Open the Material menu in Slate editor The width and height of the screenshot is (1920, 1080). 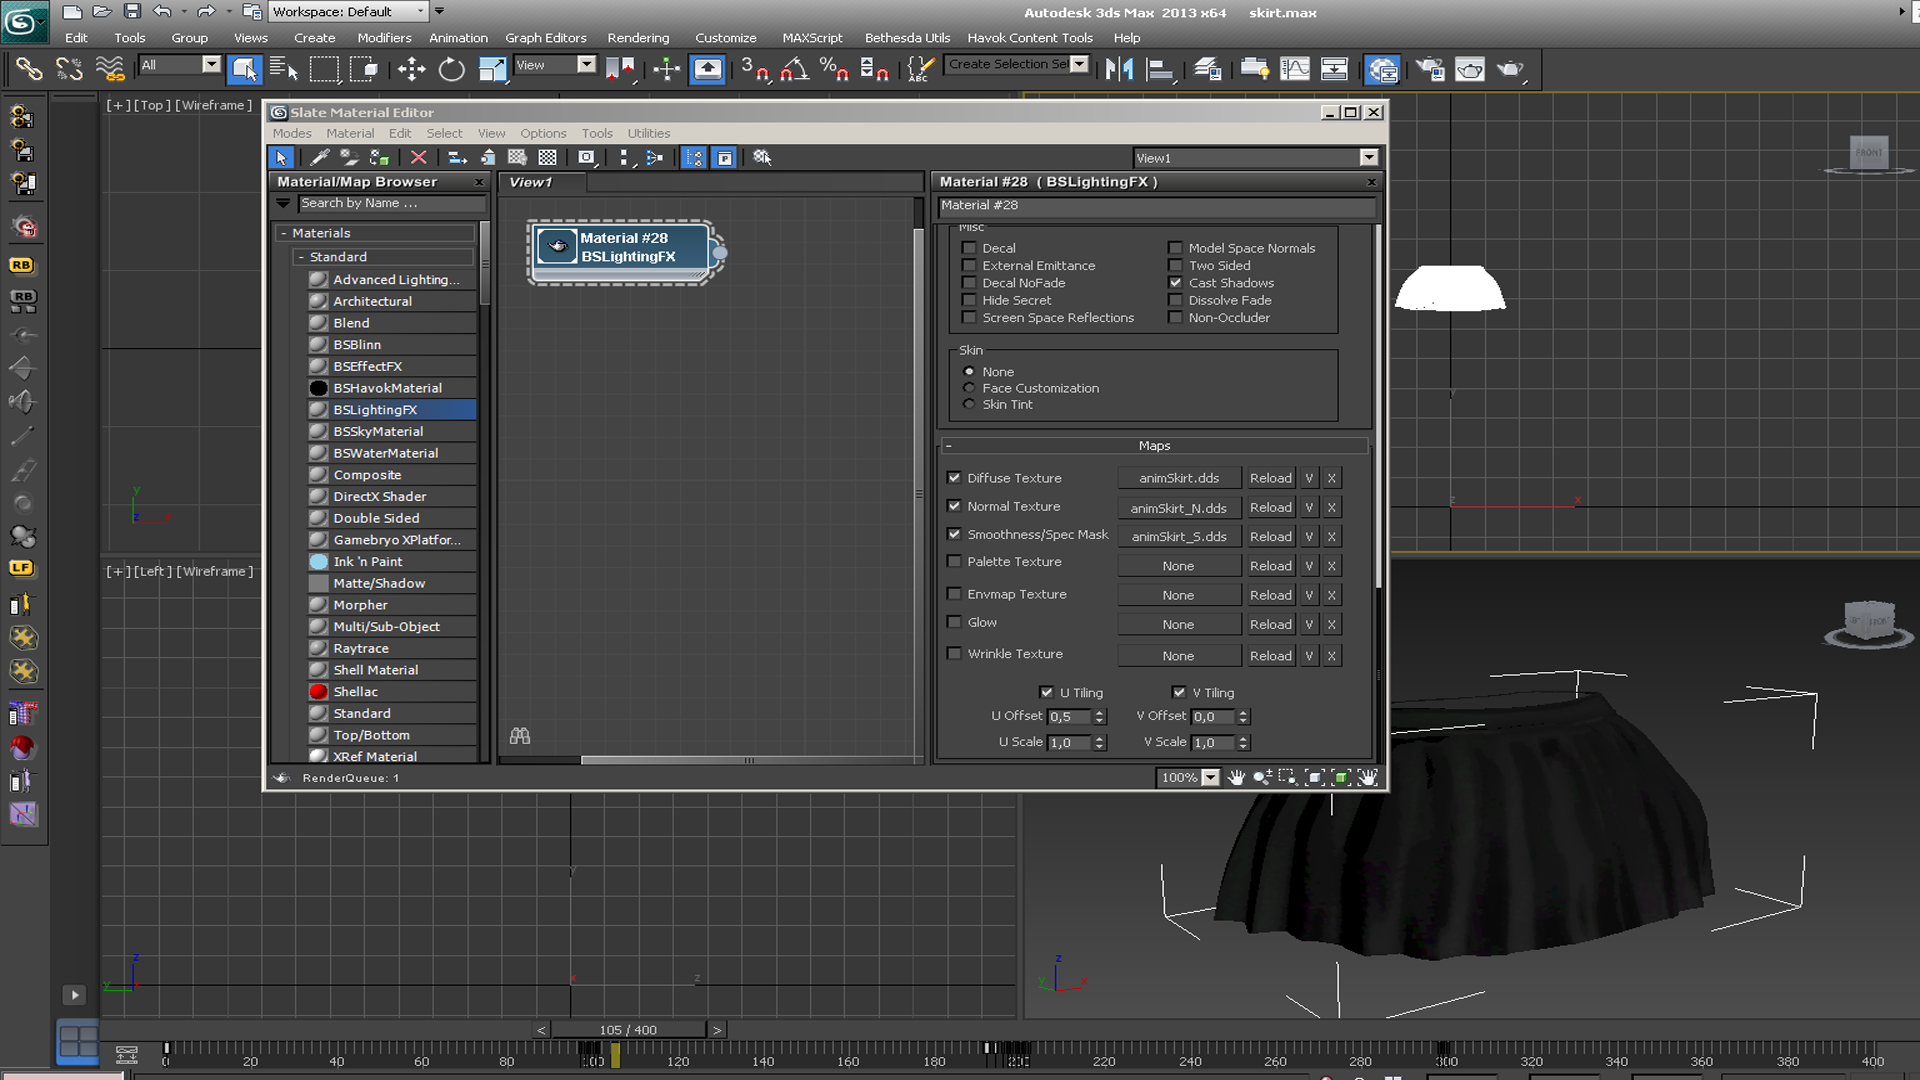coord(350,133)
